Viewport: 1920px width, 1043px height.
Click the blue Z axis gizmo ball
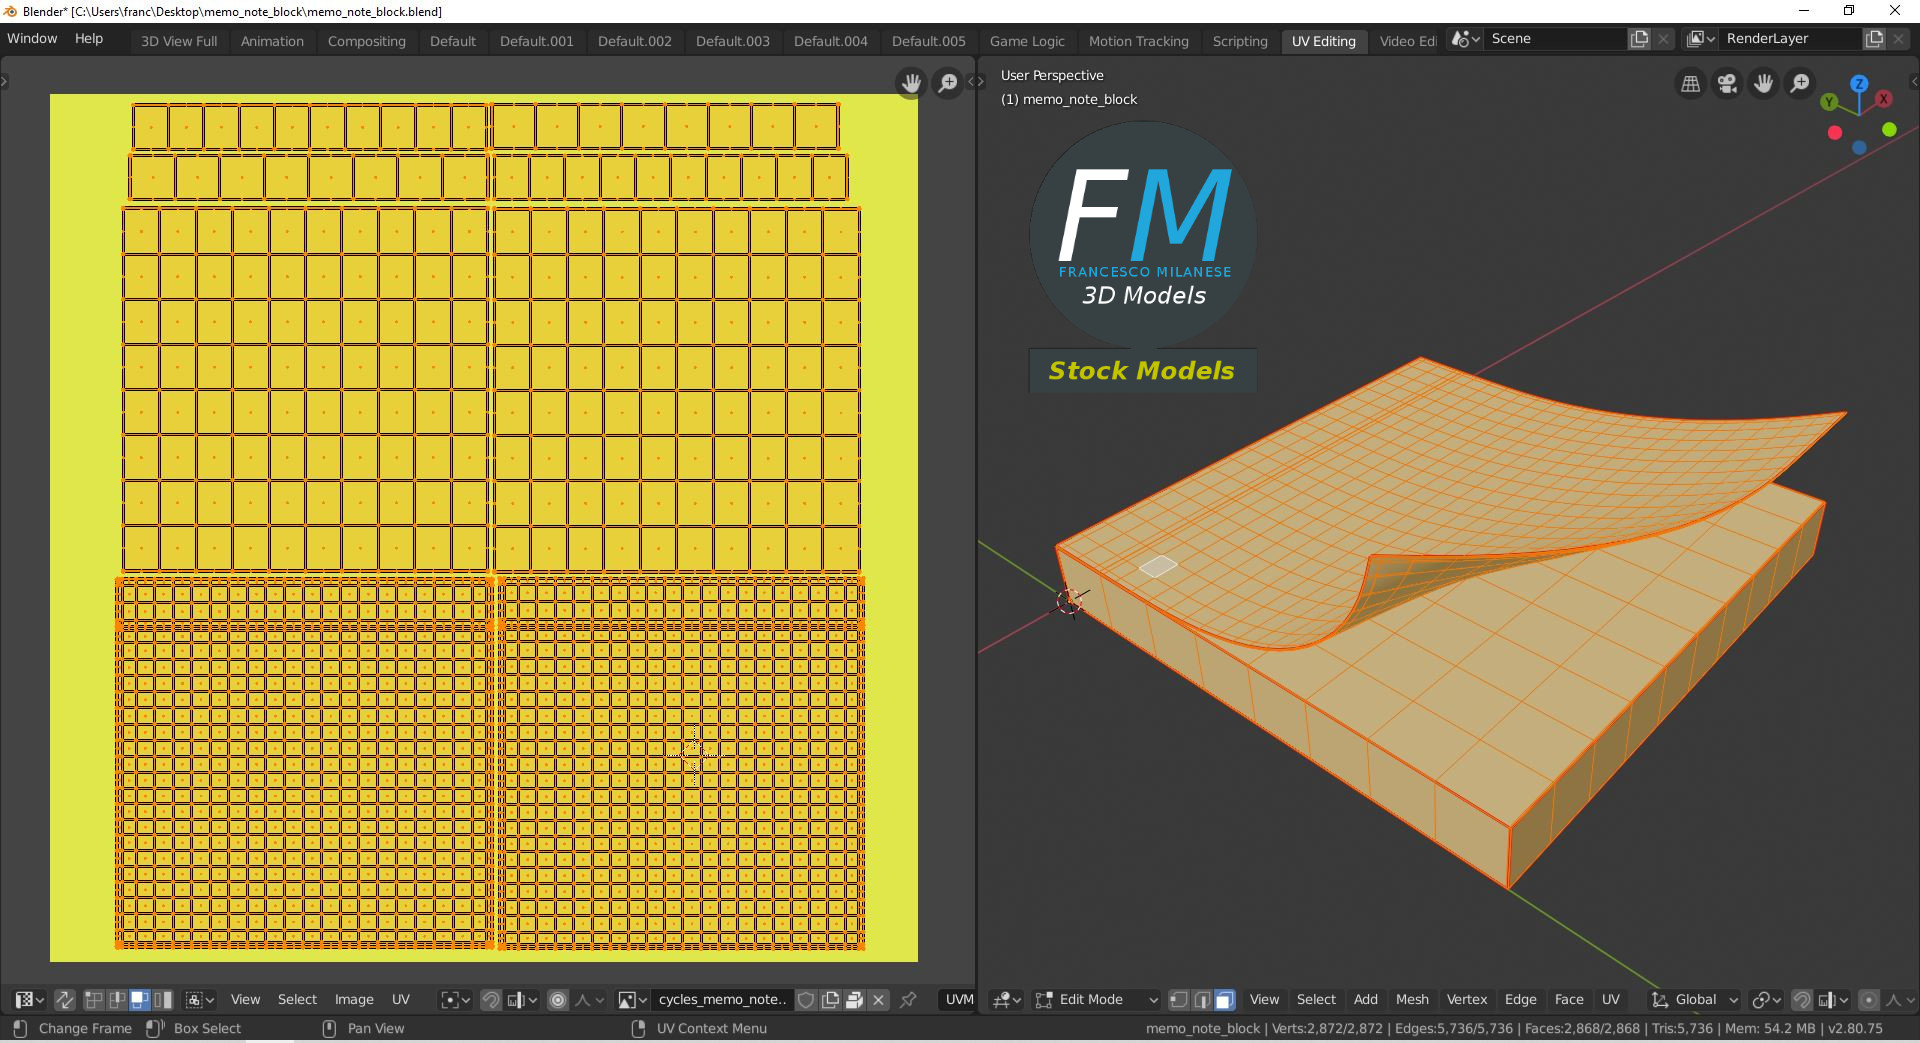click(x=1859, y=84)
